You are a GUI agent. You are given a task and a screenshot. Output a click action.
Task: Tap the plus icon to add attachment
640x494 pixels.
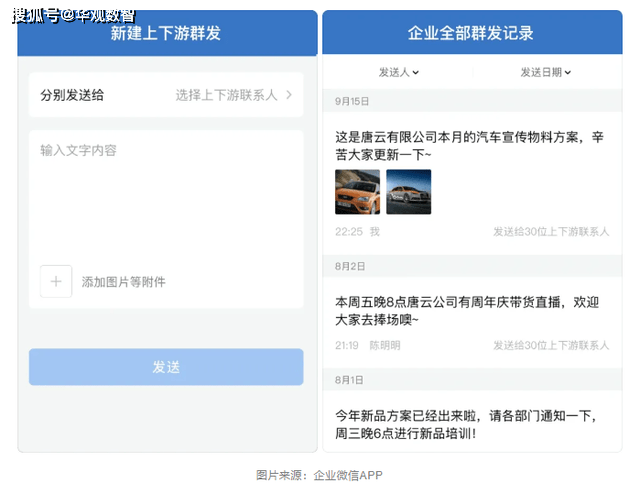[x=56, y=281]
